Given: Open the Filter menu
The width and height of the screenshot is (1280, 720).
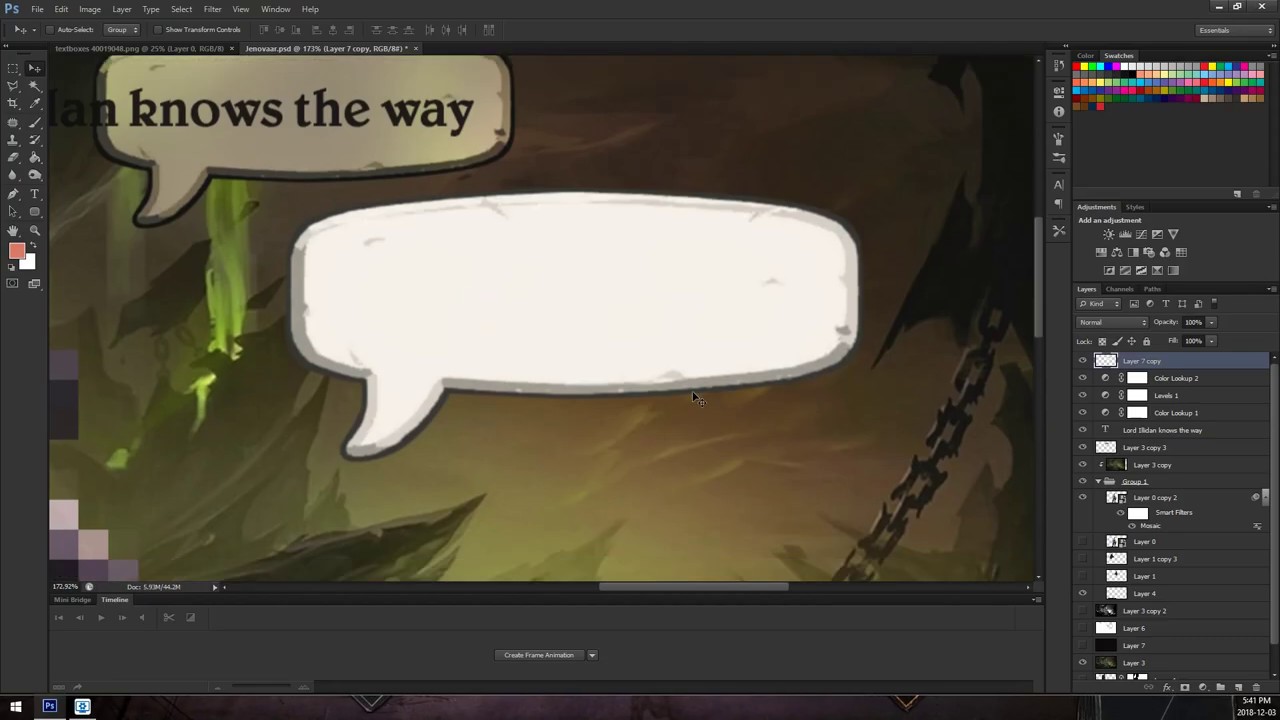Looking at the screenshot, I should pos(212,9).
